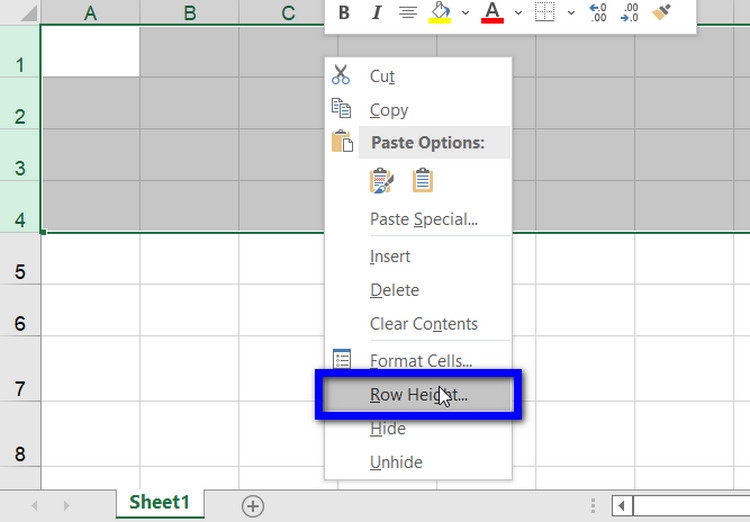Select the row 3 header

[20, 155]
